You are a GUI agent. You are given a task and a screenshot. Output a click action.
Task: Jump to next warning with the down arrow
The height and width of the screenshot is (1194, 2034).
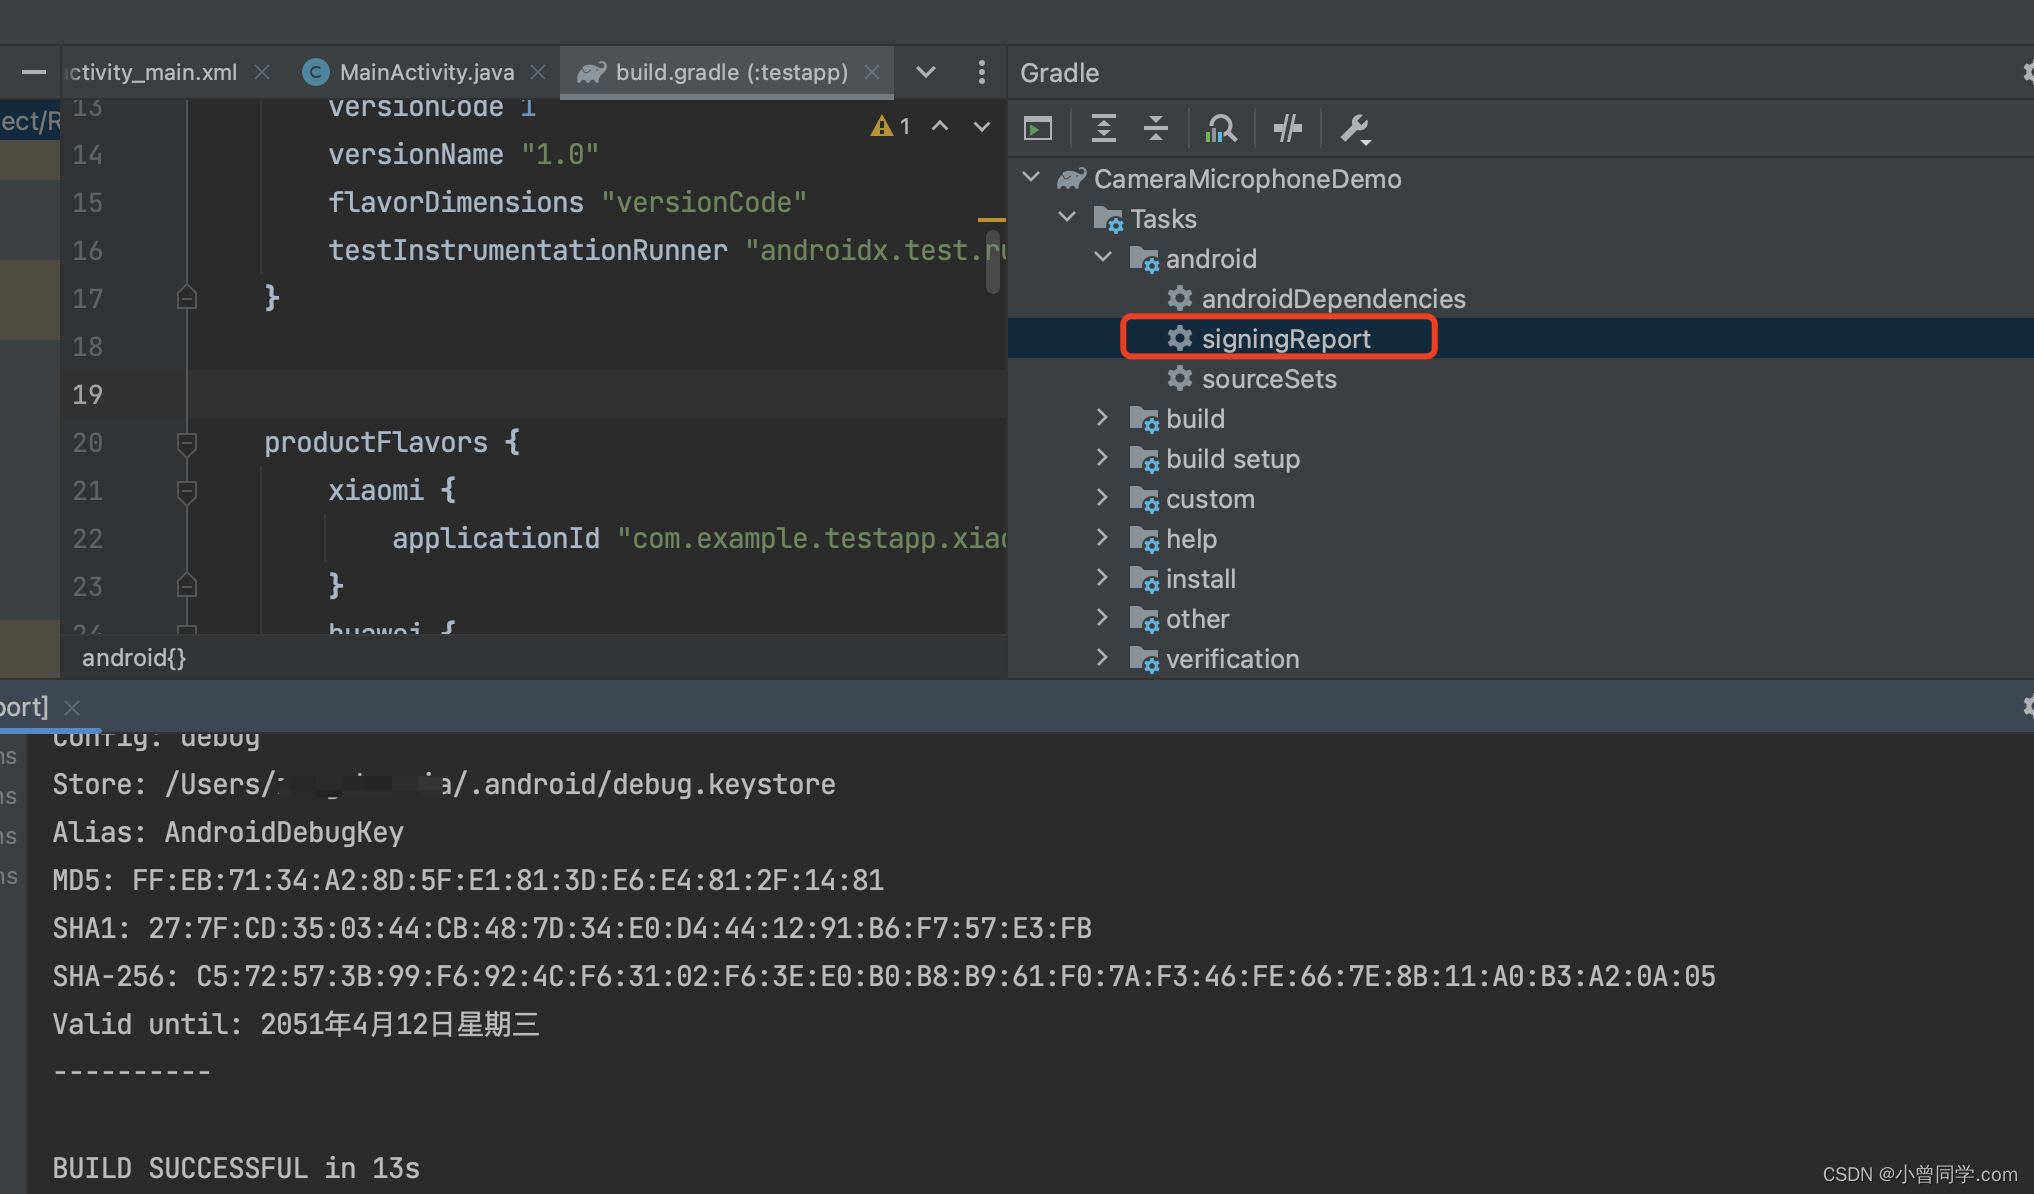tap(980, 127)
